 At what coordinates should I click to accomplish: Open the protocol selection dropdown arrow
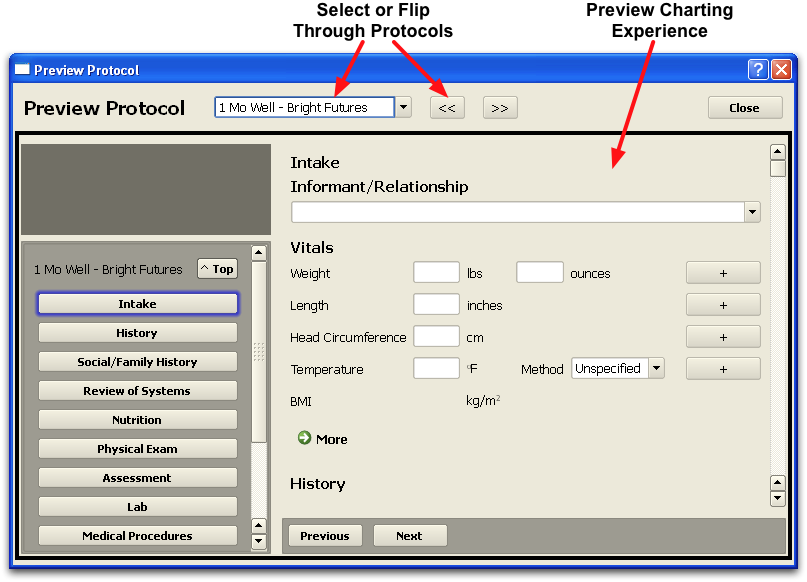pyautogui.click(x=404, y=108)
